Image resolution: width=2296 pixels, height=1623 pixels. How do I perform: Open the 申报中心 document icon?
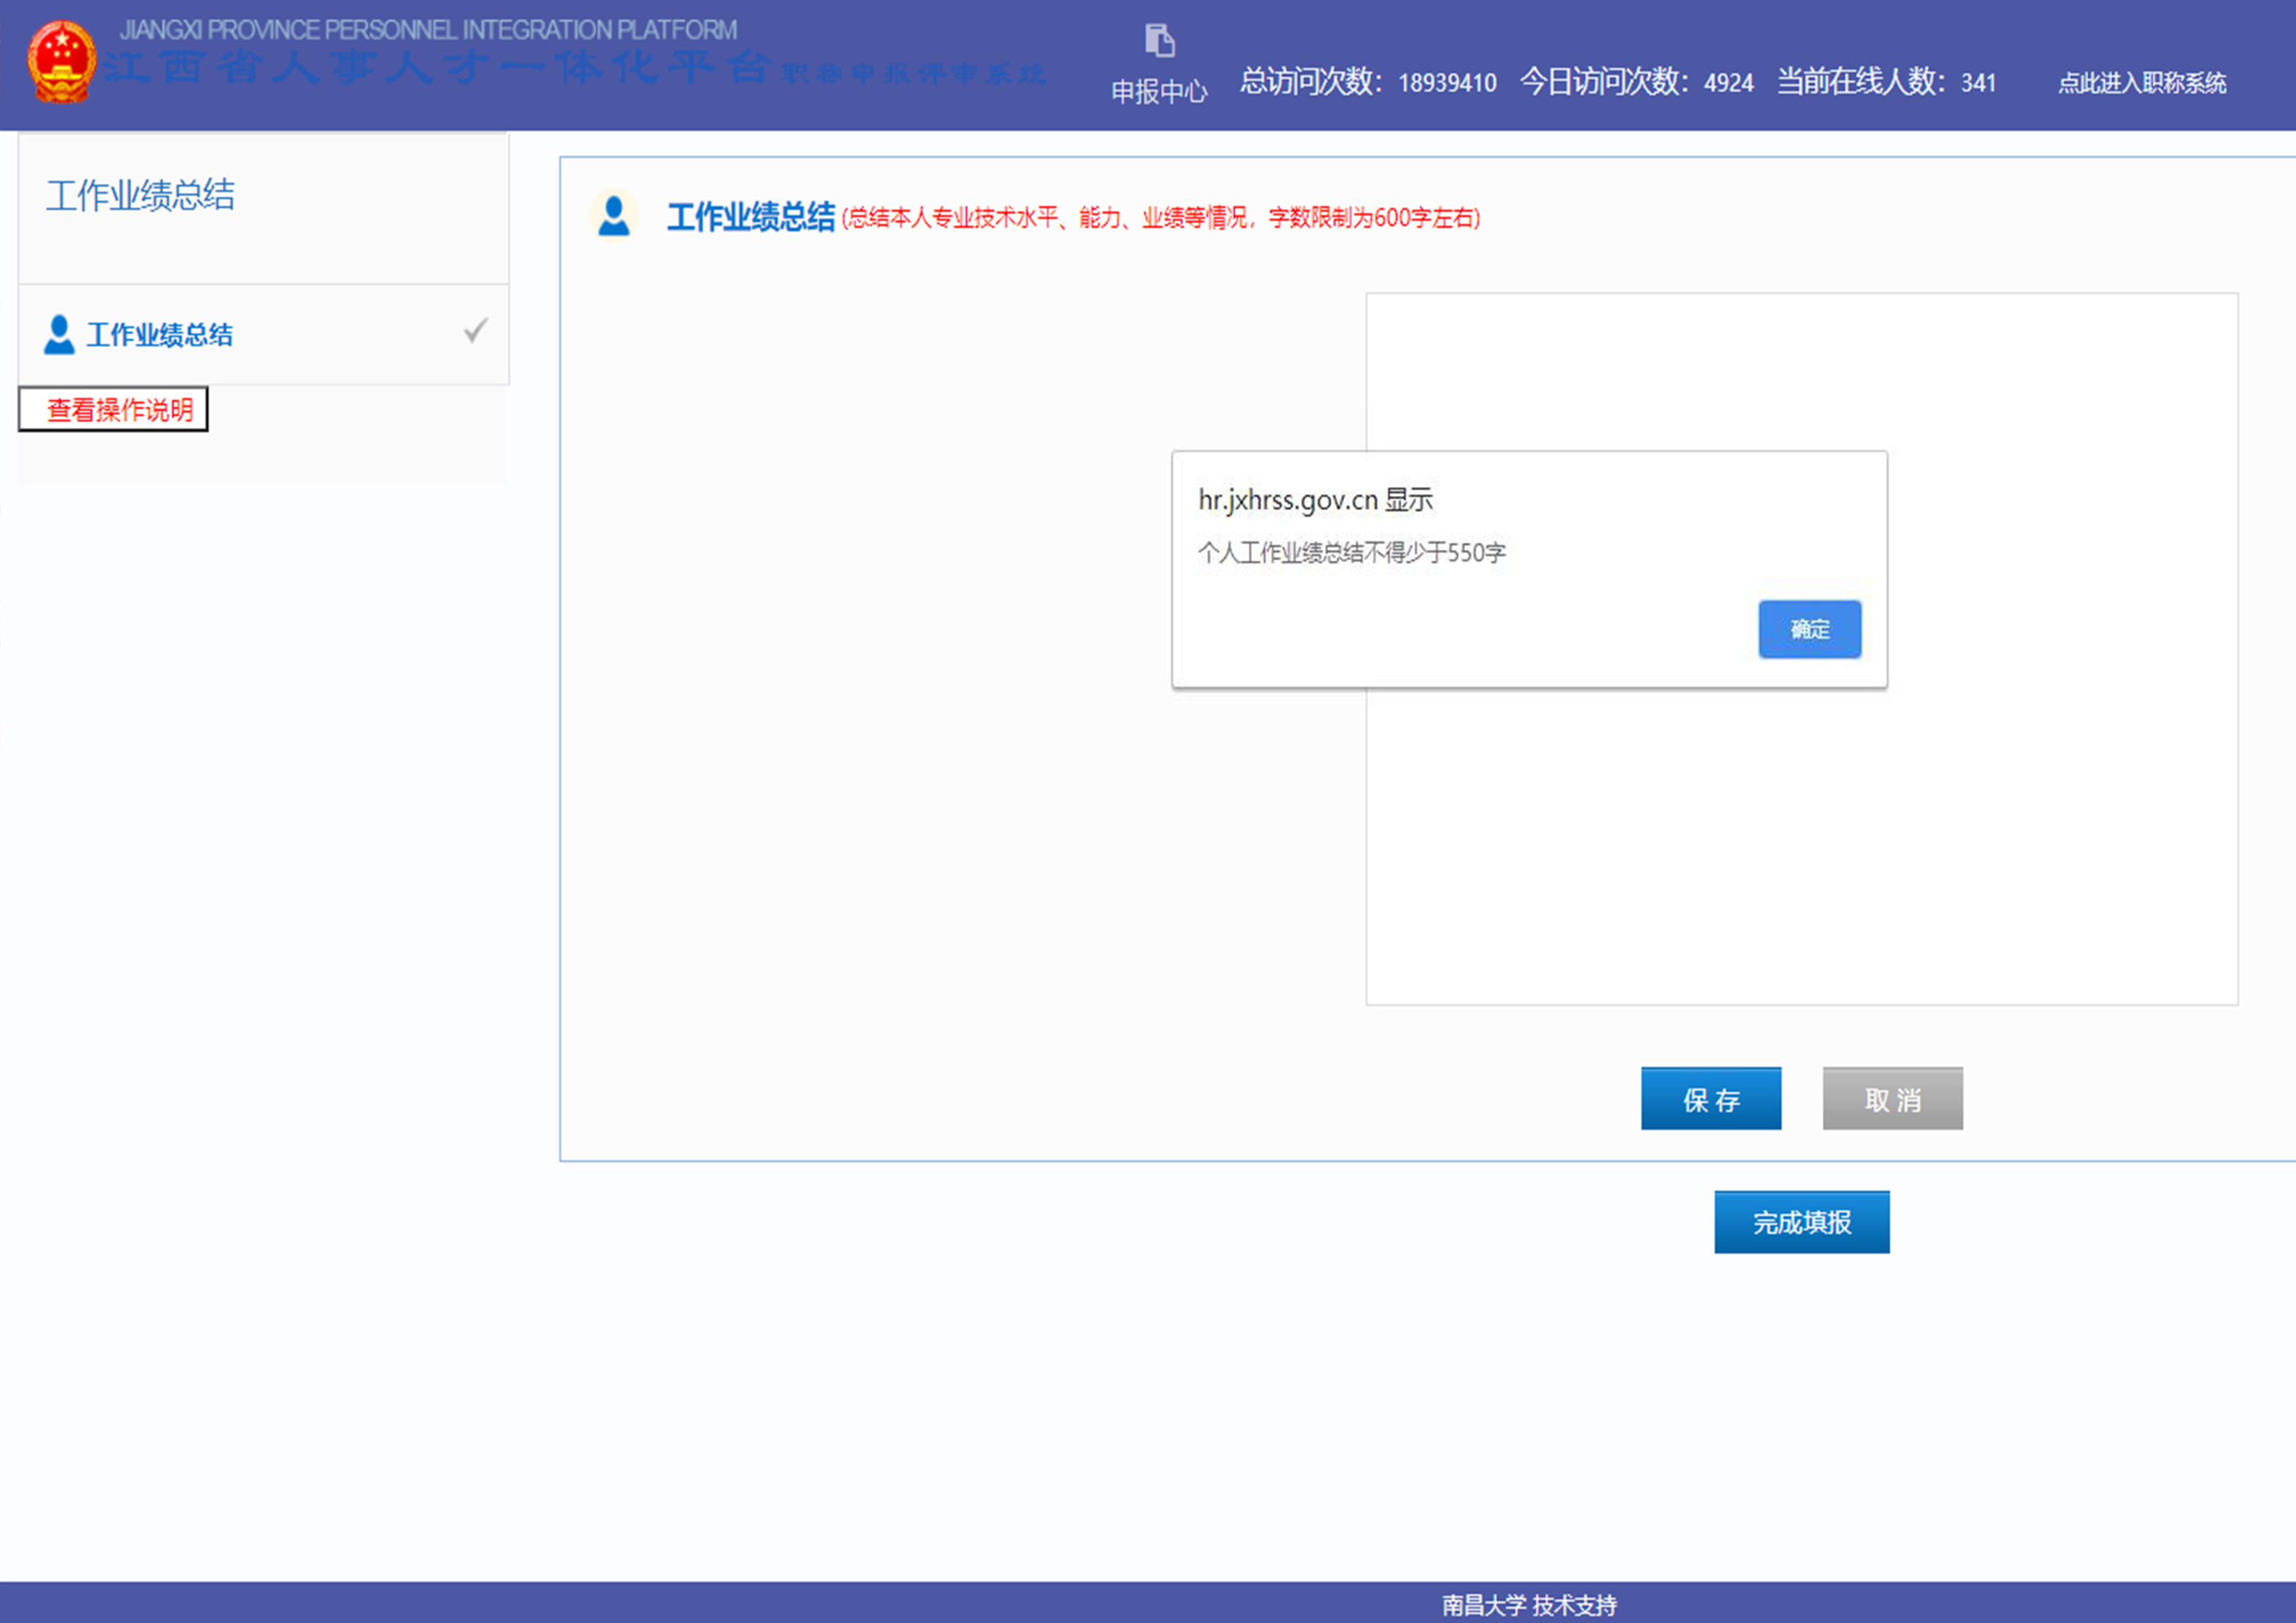(1159, 41)
